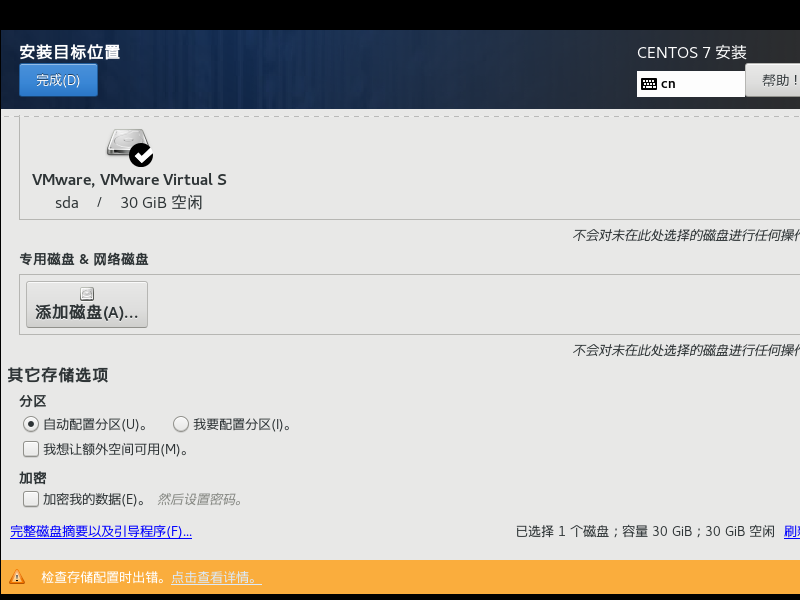This screenshot has width=800, height=600.
Task: Click the small disk icon in 添加磁盘 button
Action: pos(87,294)
